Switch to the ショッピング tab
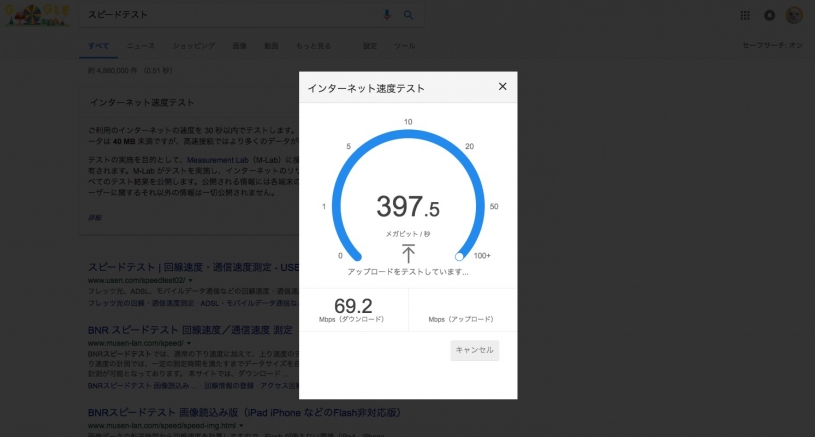Viewport: 815px width, 437px height. (x=194, y=46)
